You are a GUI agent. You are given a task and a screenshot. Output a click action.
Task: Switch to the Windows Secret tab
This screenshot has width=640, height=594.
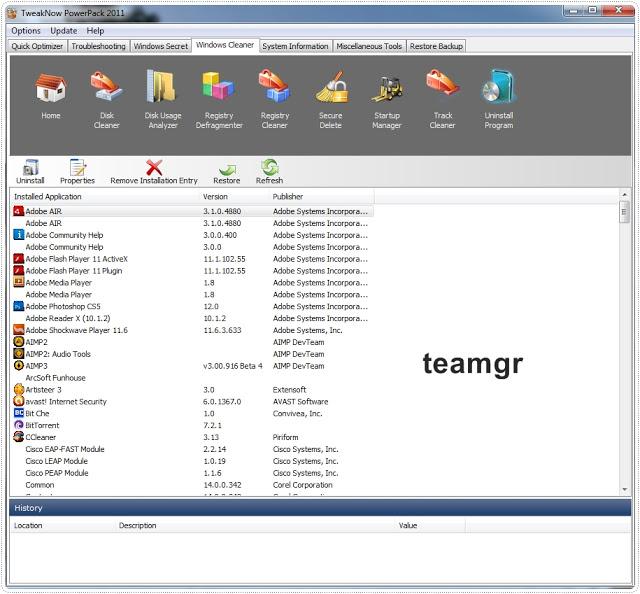161,46
